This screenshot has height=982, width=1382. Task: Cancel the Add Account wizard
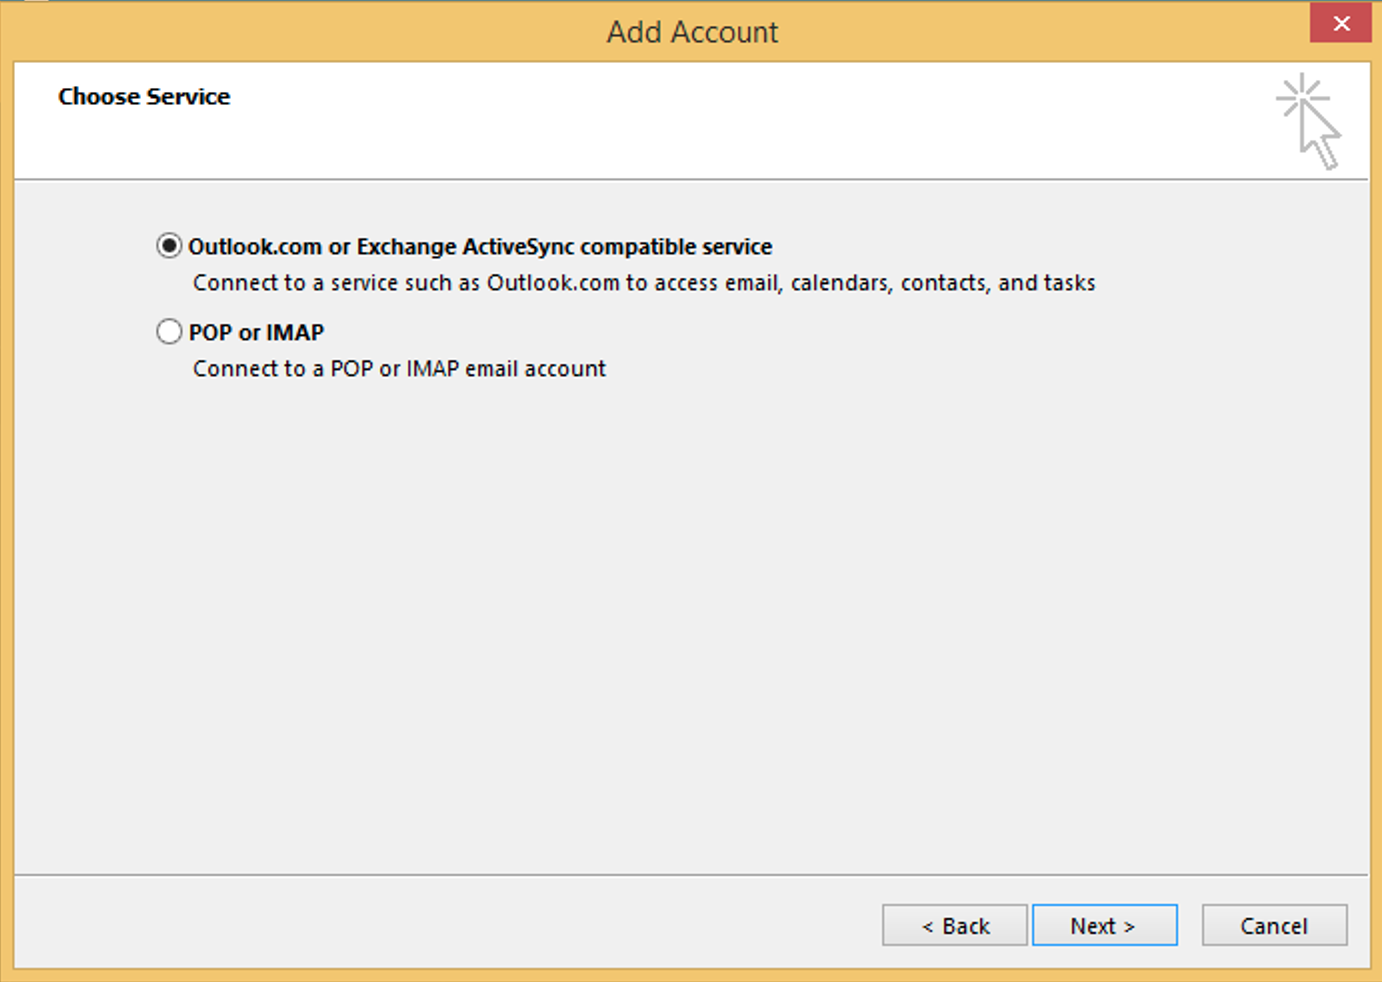1274,926
